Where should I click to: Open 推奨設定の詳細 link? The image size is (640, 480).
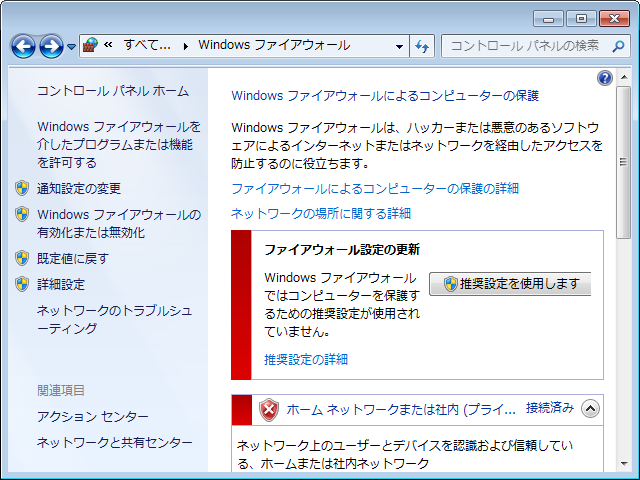tap(306, 359)
